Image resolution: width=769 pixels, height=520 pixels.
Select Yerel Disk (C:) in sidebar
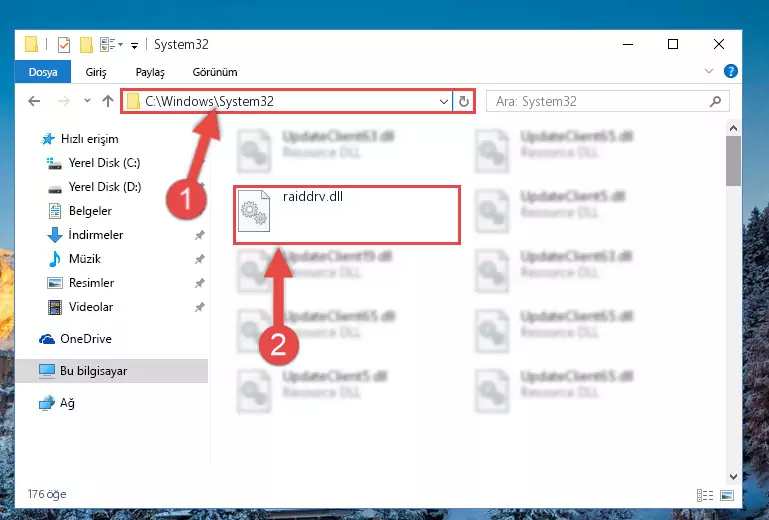[x=94, y=163]
